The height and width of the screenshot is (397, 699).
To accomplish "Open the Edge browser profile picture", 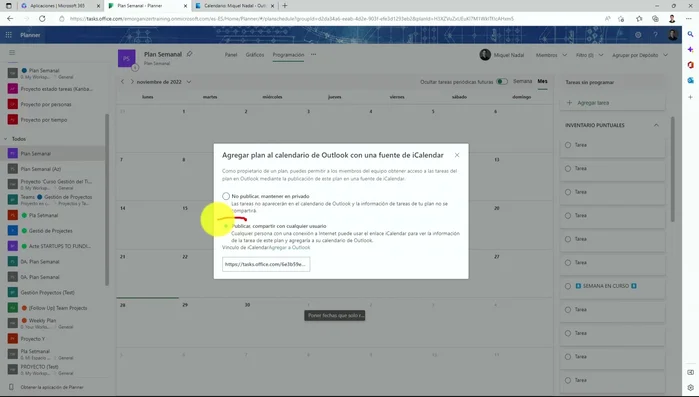I will pyautogui.click(x=672, y=19).
